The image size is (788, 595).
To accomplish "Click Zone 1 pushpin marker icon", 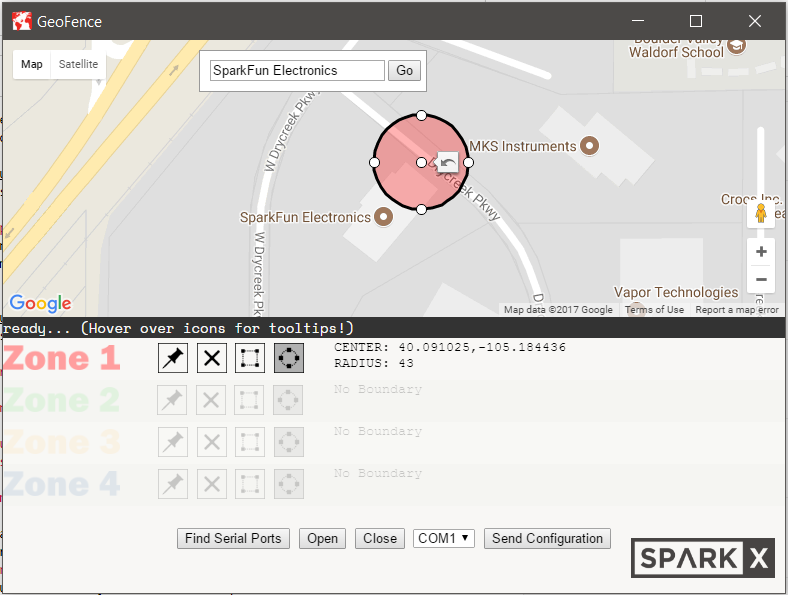I will (x=173, y=358).
